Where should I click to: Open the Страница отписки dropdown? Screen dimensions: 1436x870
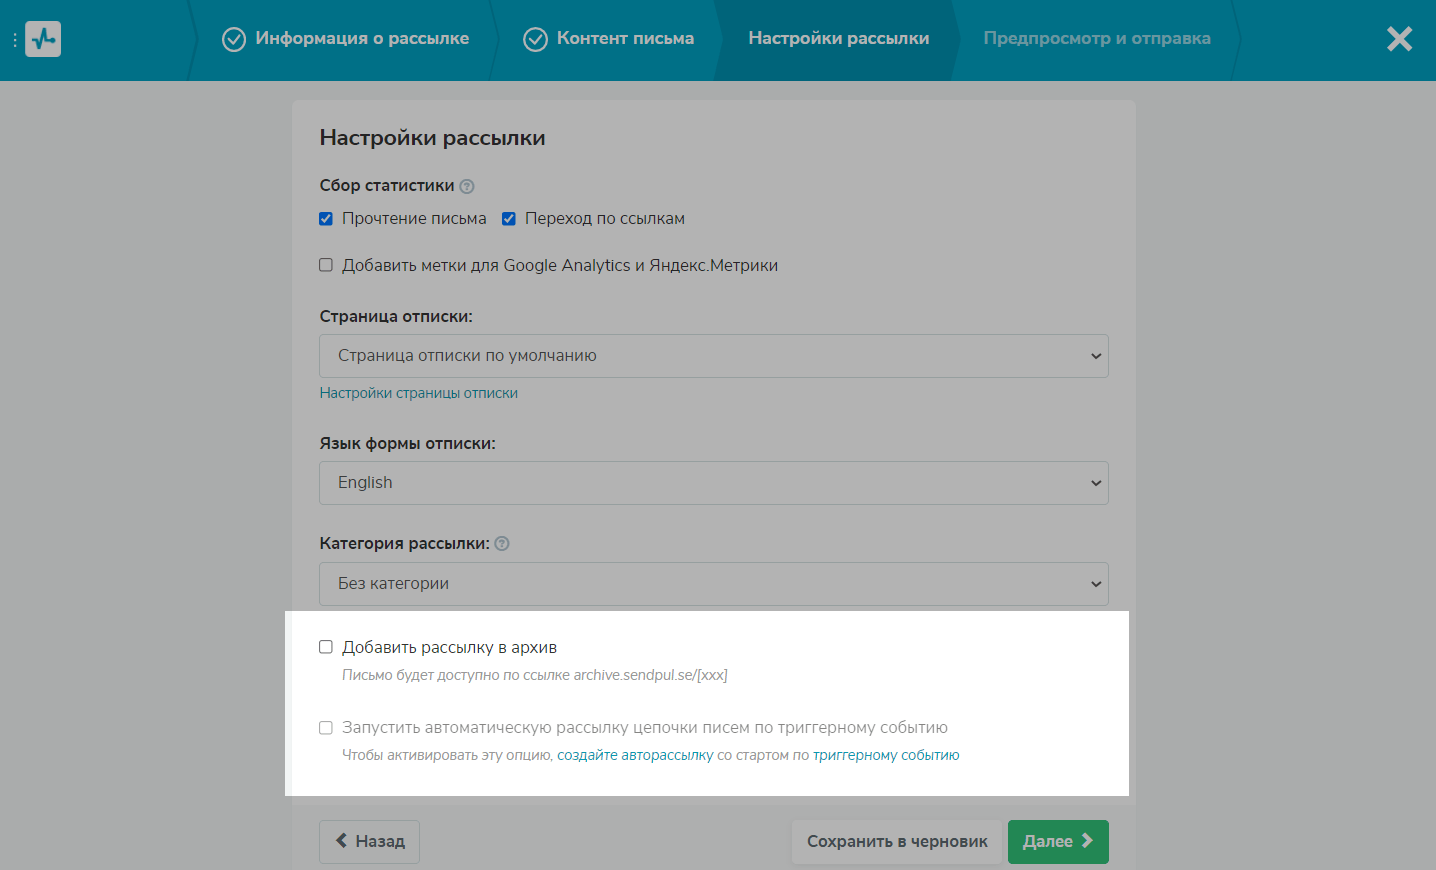713,356
